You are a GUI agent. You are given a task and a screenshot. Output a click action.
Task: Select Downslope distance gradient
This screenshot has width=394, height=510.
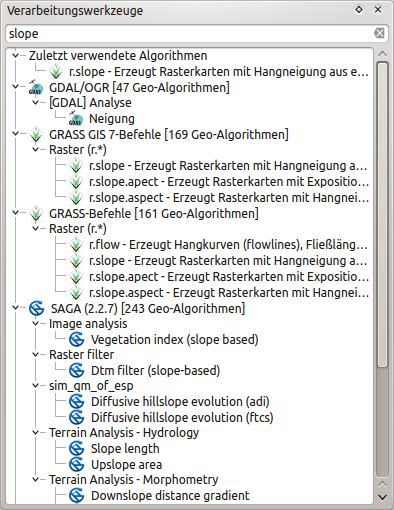point(170,496)
